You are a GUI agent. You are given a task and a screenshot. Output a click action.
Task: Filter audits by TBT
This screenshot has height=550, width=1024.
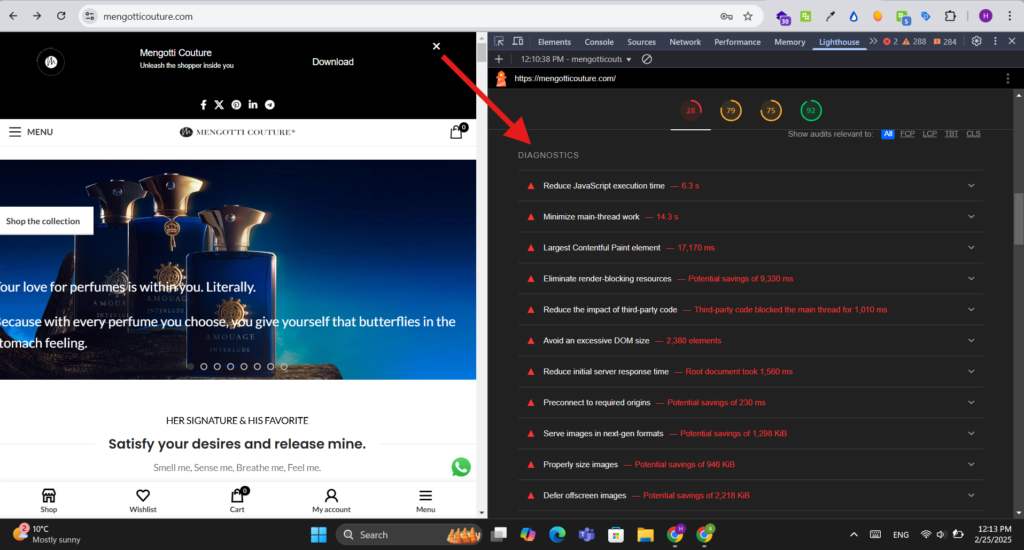(x=952, y=134)
